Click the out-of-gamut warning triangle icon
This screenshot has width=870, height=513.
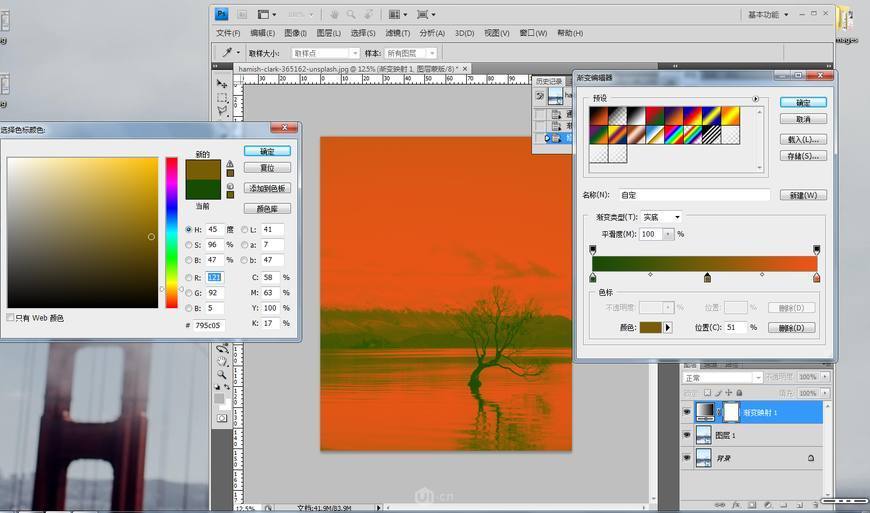pos(230,163)
